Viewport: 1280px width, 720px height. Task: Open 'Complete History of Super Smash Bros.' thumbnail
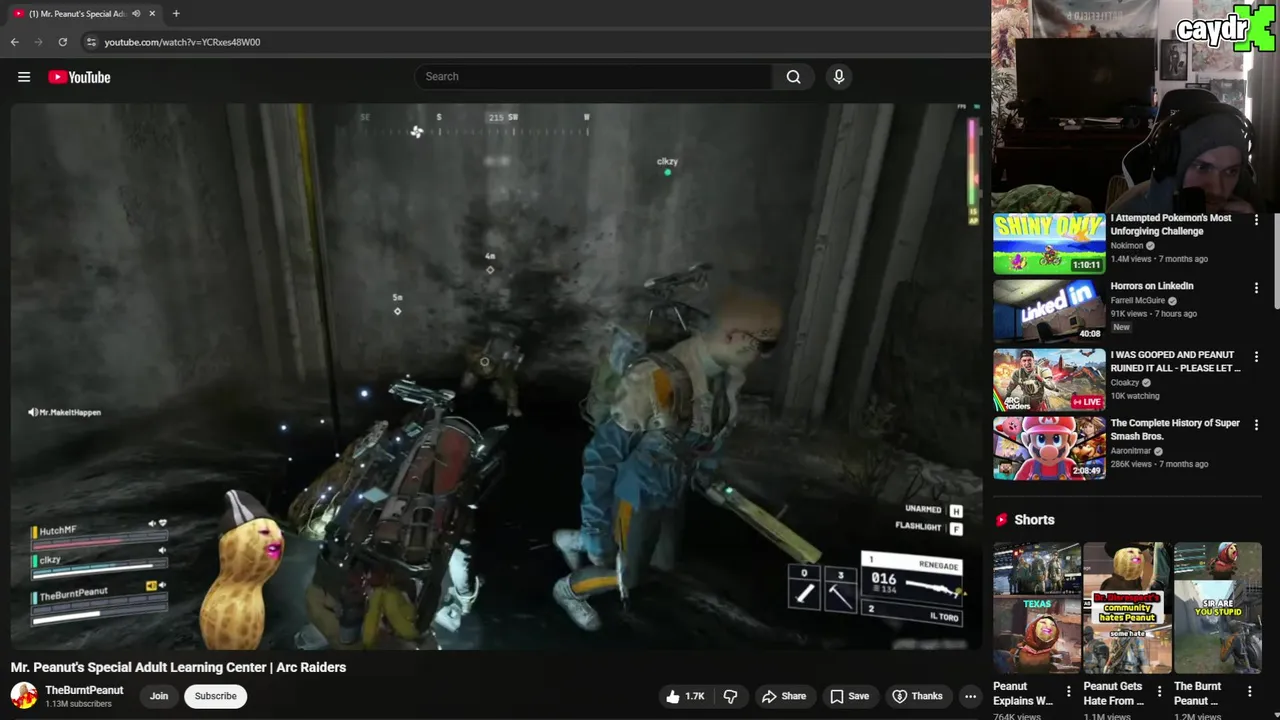coord(1049,448)
